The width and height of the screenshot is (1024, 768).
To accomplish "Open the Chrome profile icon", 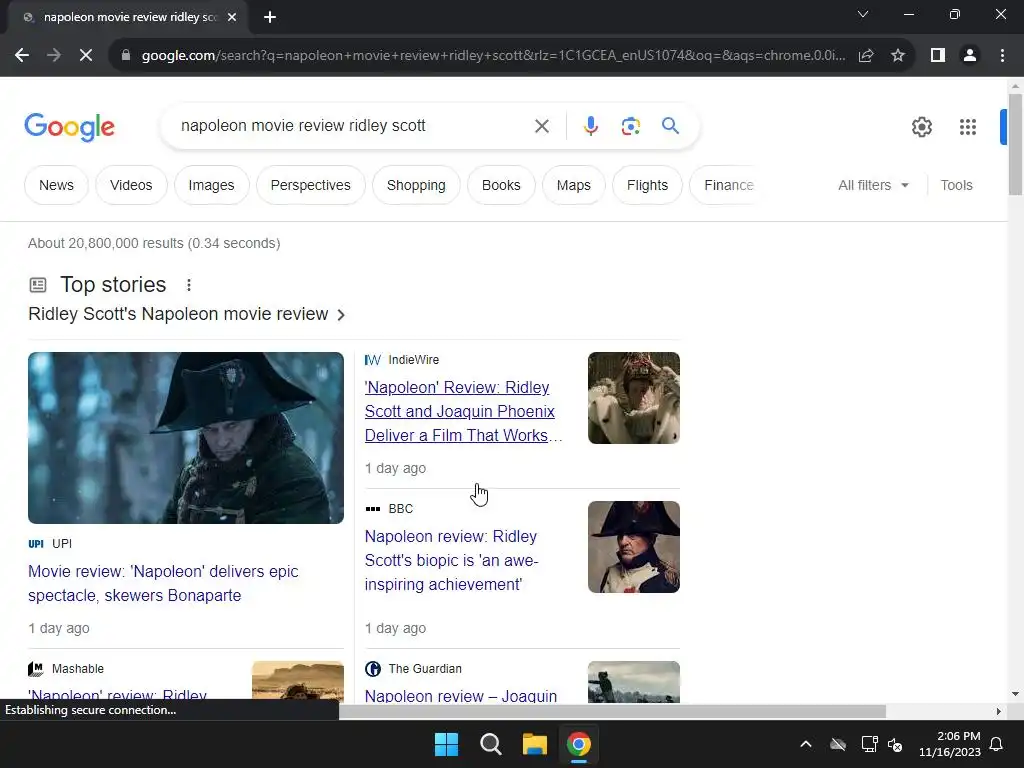I will [970, 56].
